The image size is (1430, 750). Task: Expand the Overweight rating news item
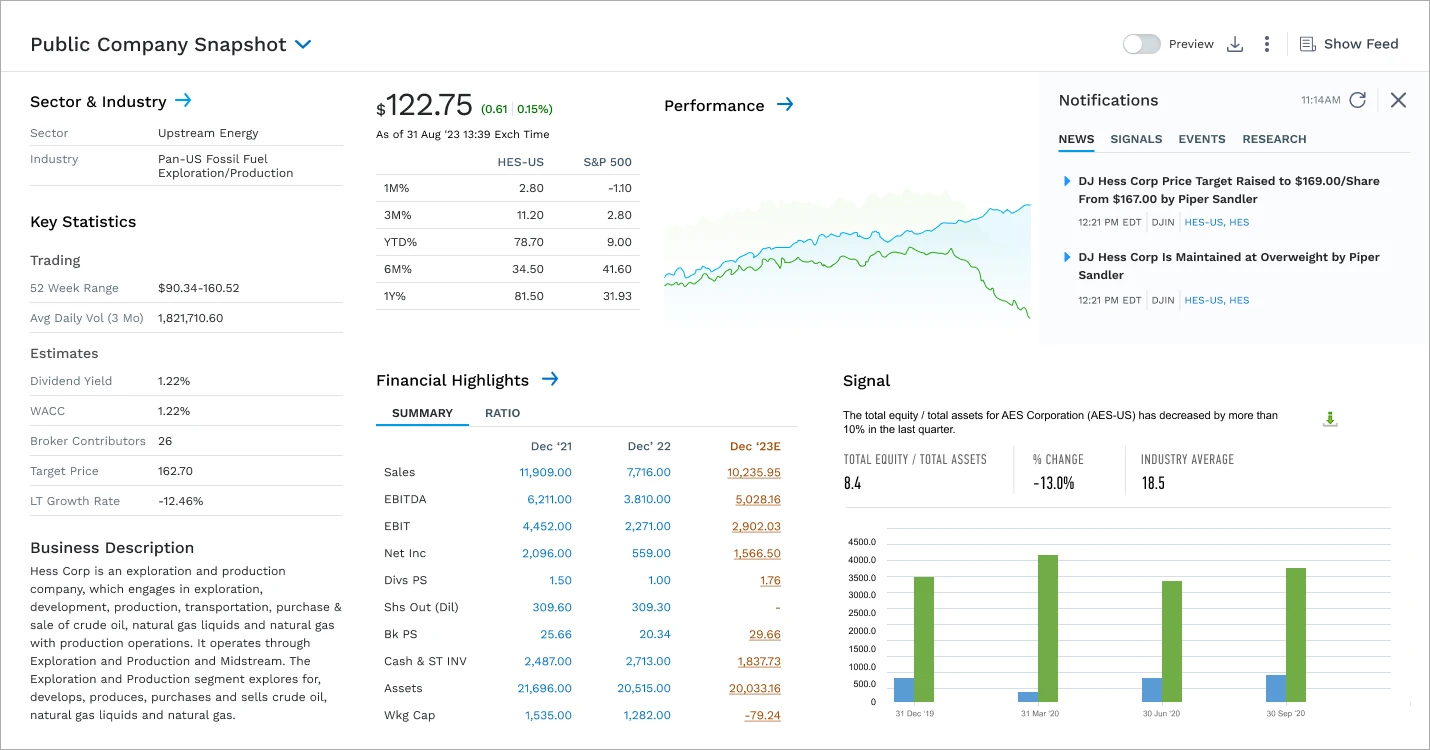(x=1066, y=257)
